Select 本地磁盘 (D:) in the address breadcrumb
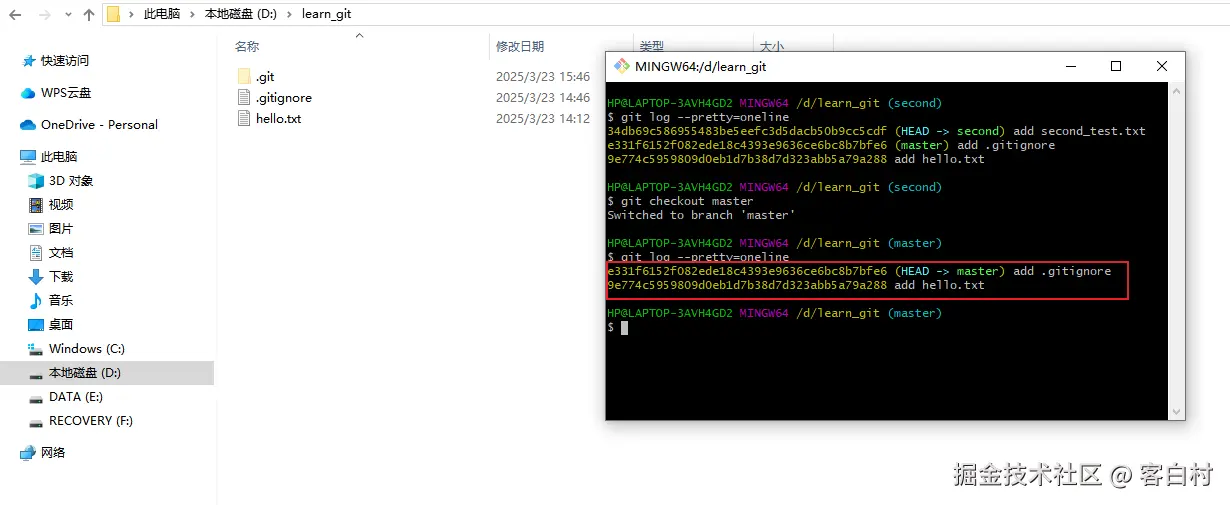The image size is (1230, 505). tap(240, 15)
